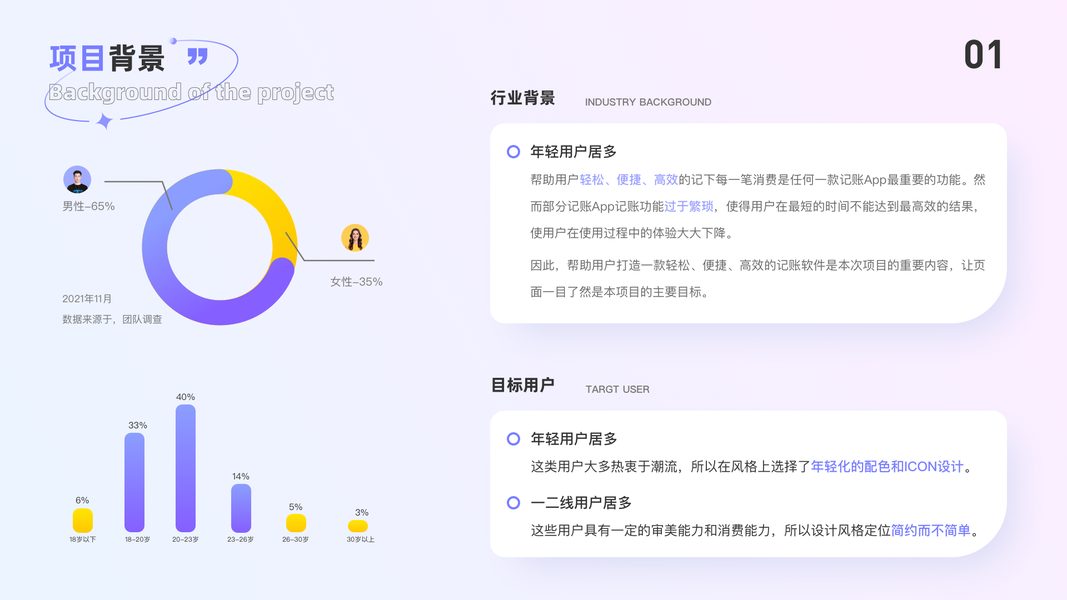Click the 2021年11月 date text
Image resolution: width=1067 pixels, height=600 pixels.
(x=87, y=299)
